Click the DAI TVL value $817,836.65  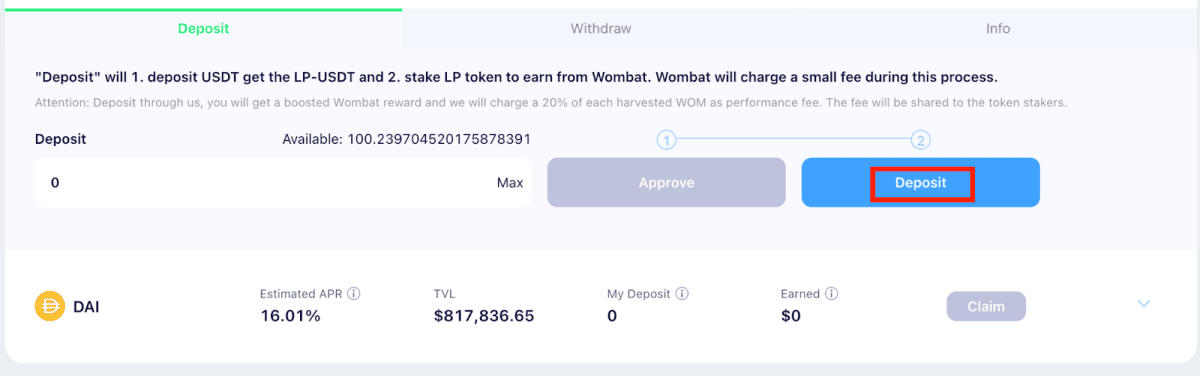pyautogui.click(x=484, y=316)
